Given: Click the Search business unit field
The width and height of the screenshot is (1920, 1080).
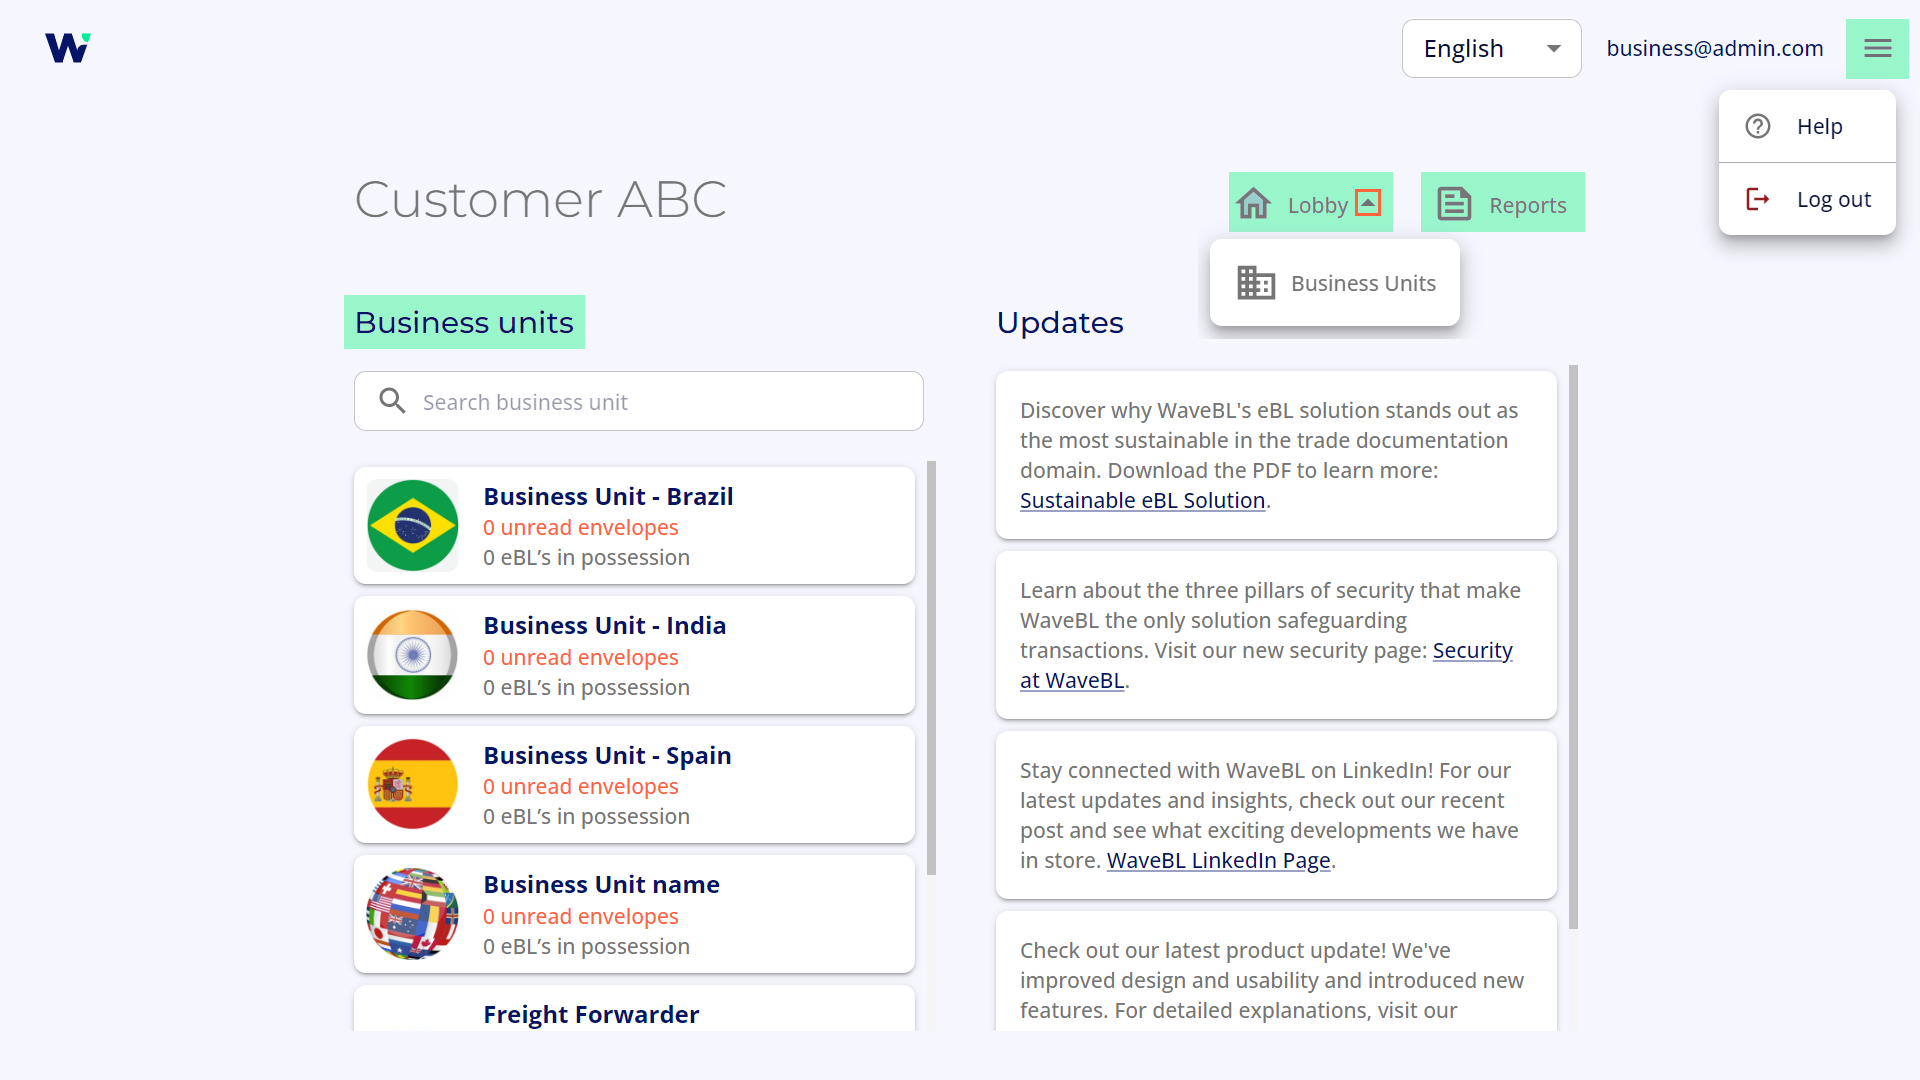Looking at the screenshot, I should coord(639,401).
